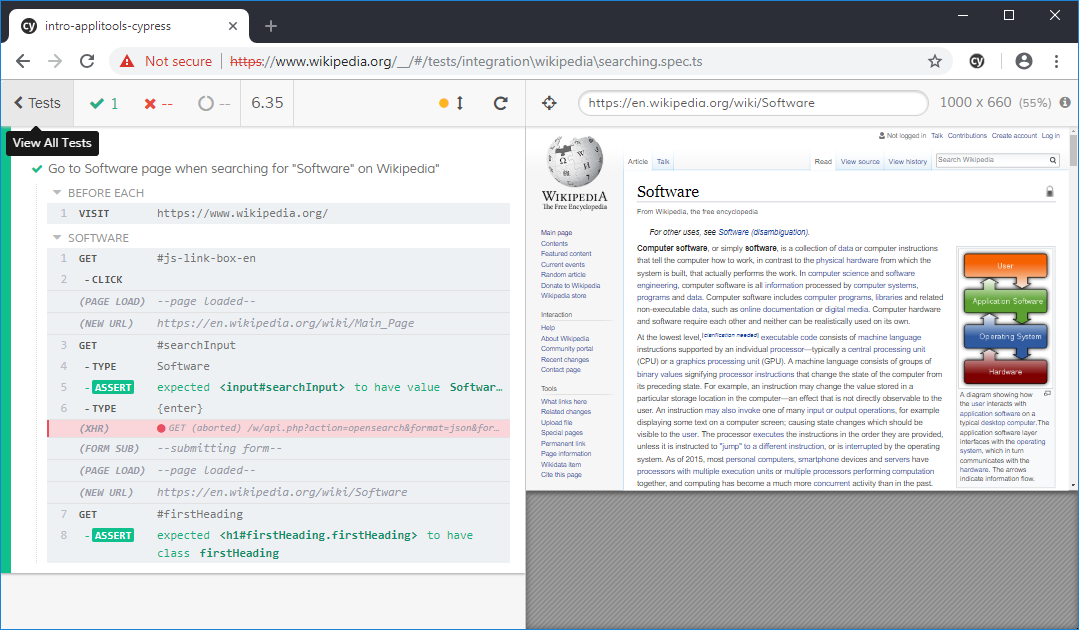Close the intro-applitools-cypress tab
The height and width of the screenshot is (630, 1079).
coord(233,26)
